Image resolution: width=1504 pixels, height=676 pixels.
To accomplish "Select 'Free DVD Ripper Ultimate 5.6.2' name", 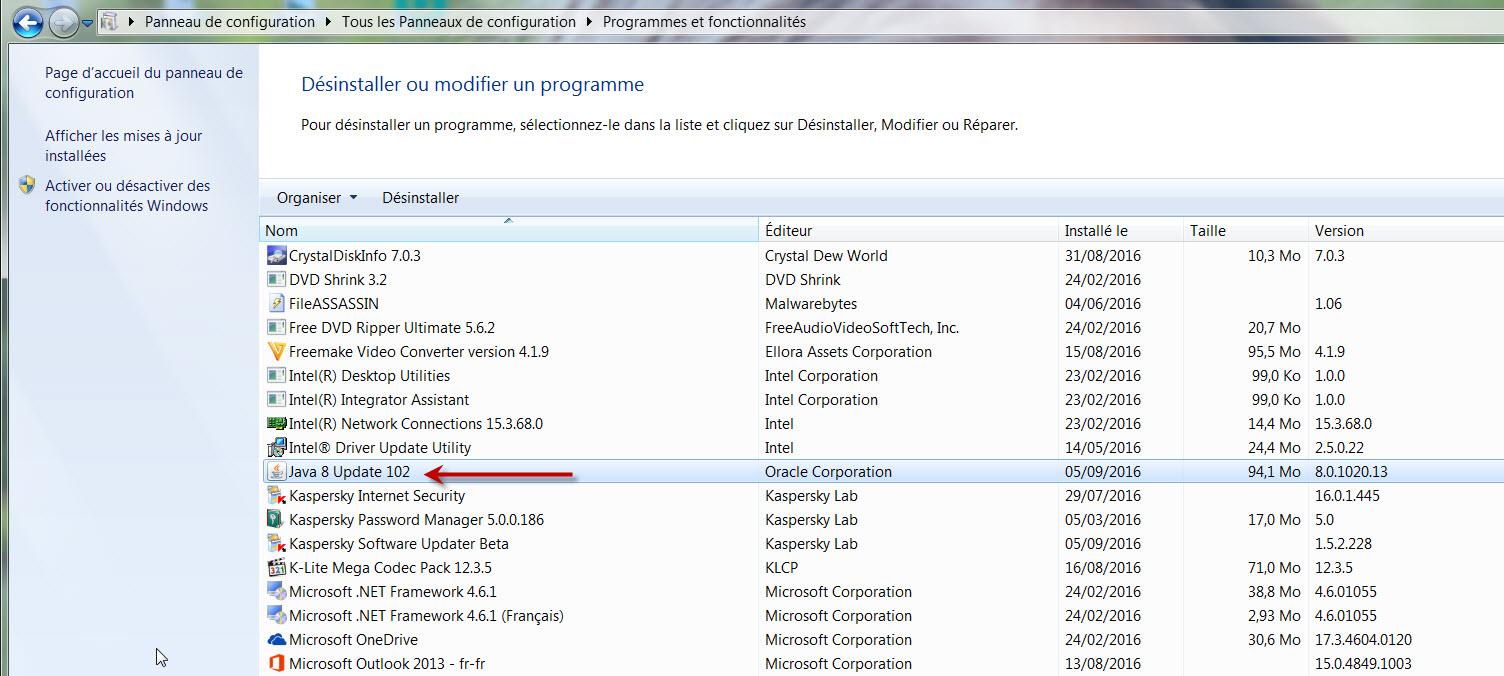I will tap(392, 328).
